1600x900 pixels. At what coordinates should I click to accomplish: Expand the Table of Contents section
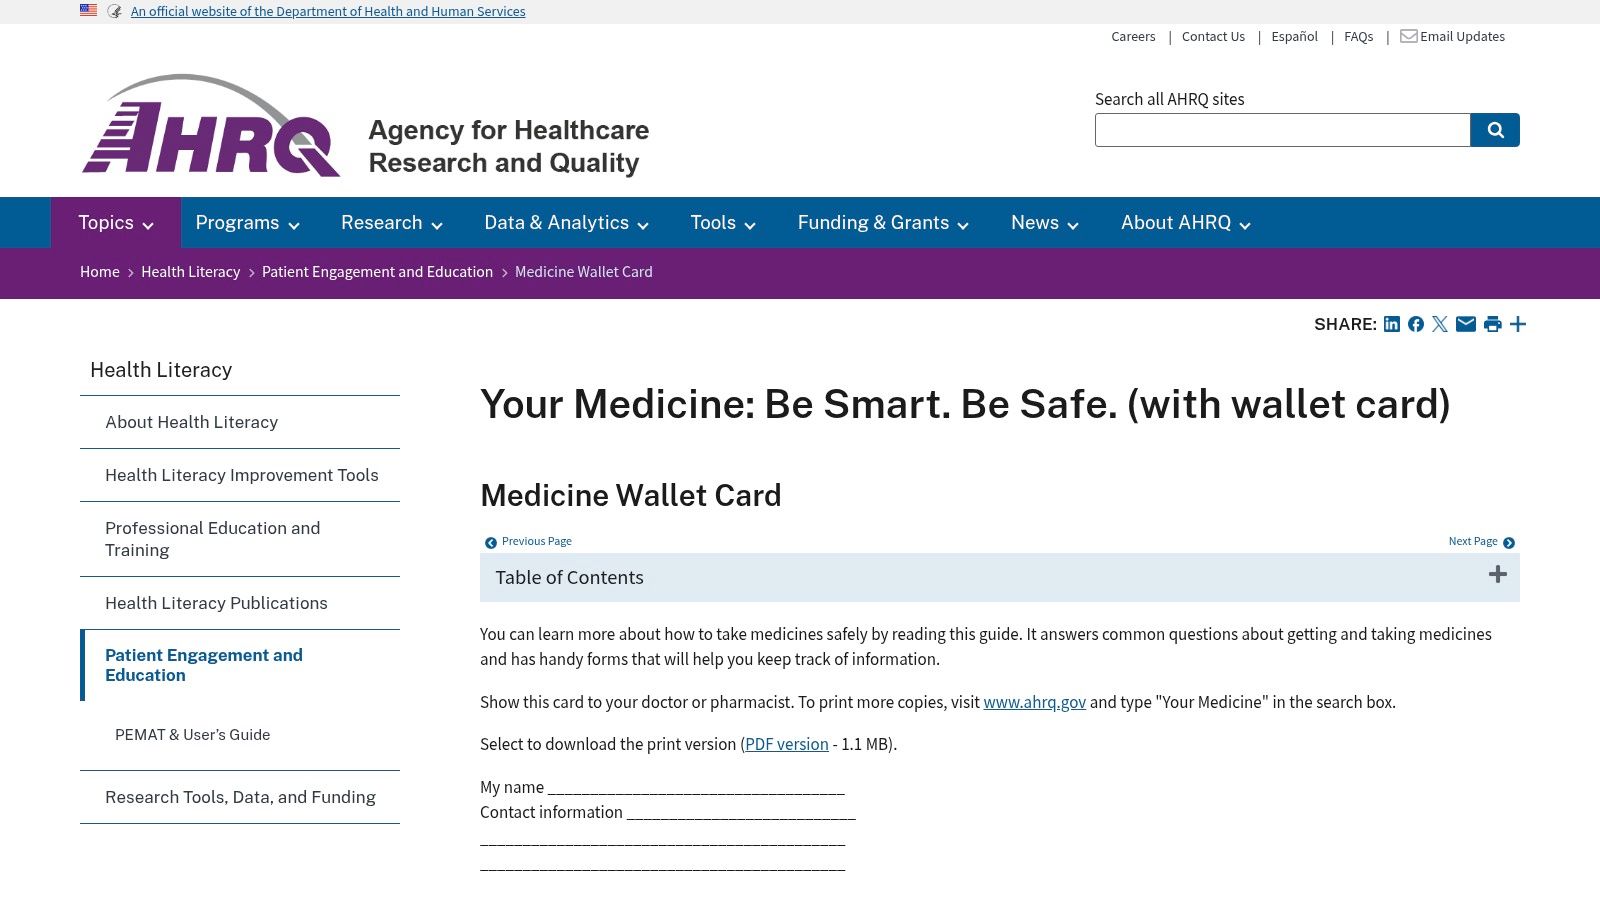(1497, 574)
